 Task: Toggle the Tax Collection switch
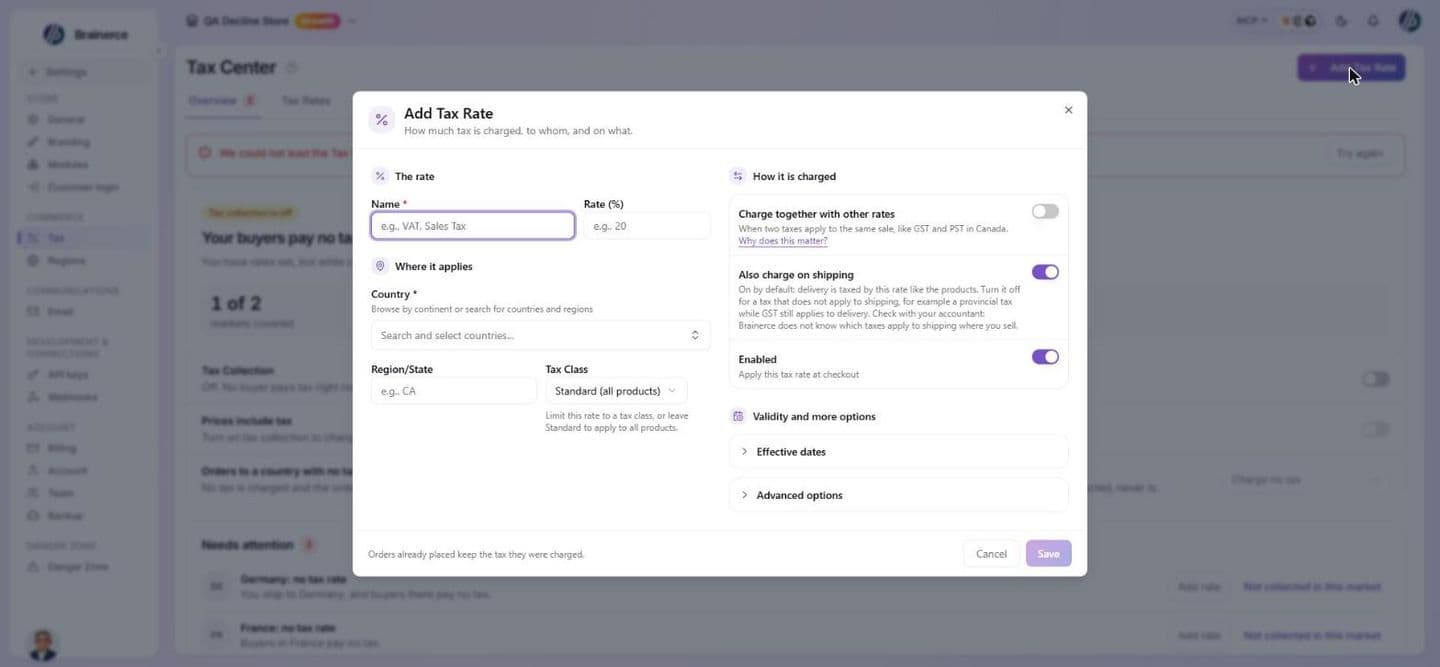[x=1376, y=379]
